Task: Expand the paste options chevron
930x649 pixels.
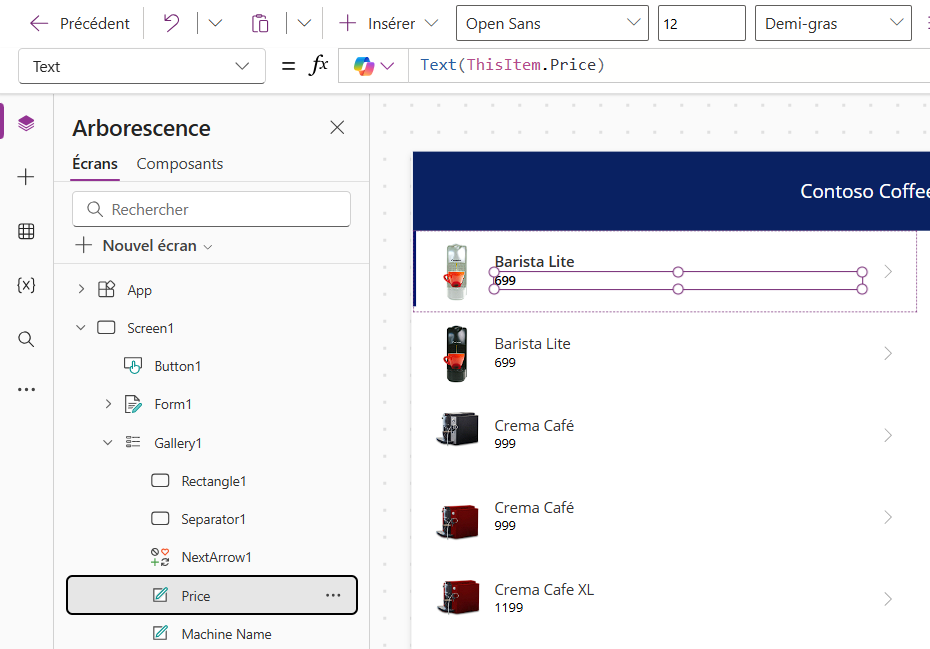Action: [304, 24]
